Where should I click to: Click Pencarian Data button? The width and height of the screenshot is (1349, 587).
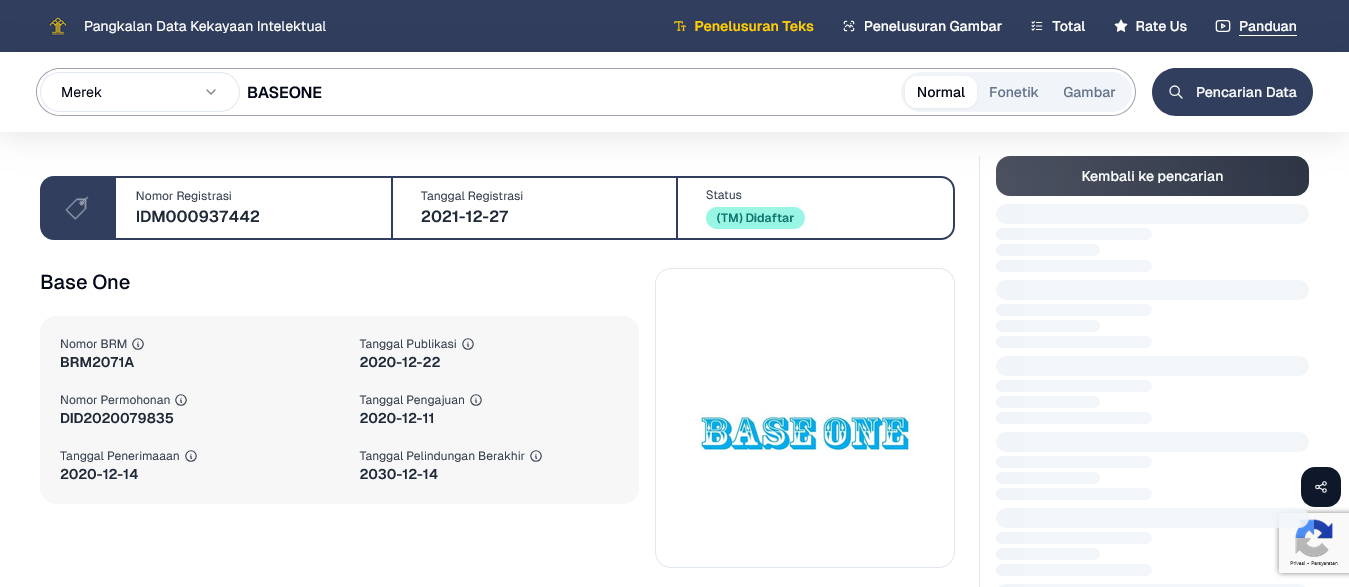click(1232, 92)
